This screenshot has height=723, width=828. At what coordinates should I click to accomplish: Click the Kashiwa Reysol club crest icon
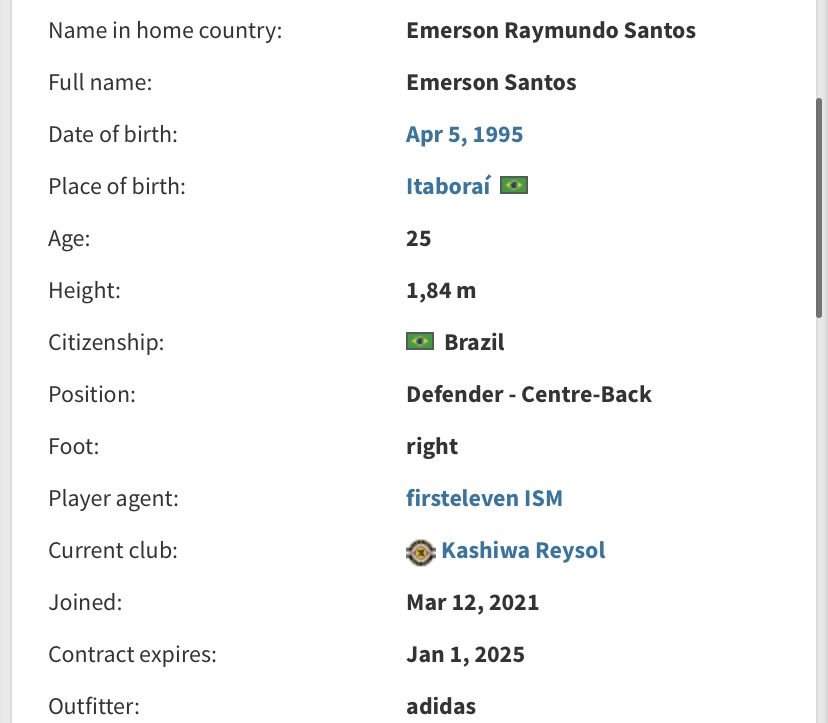click(420, 552)
